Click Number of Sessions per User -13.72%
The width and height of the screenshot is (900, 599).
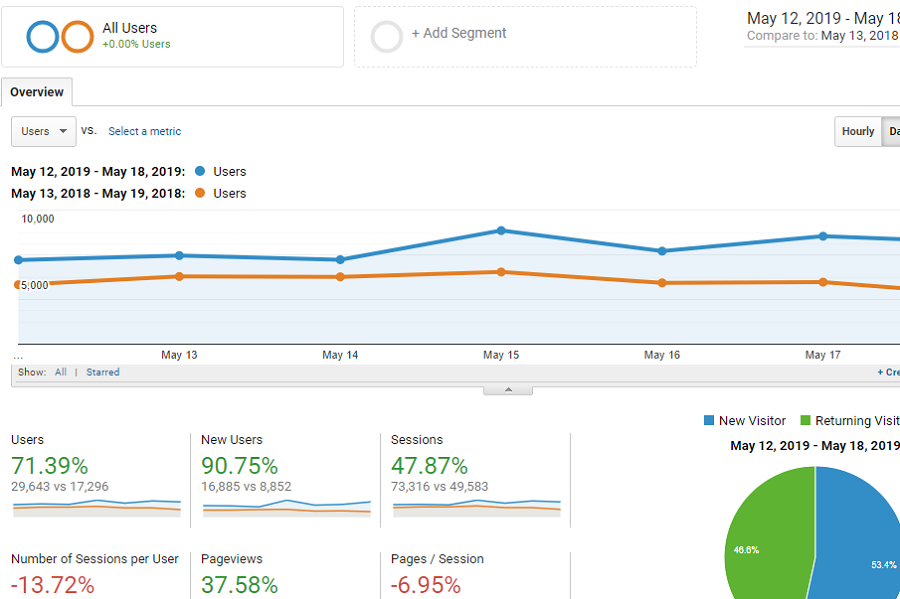coord(53,585)
